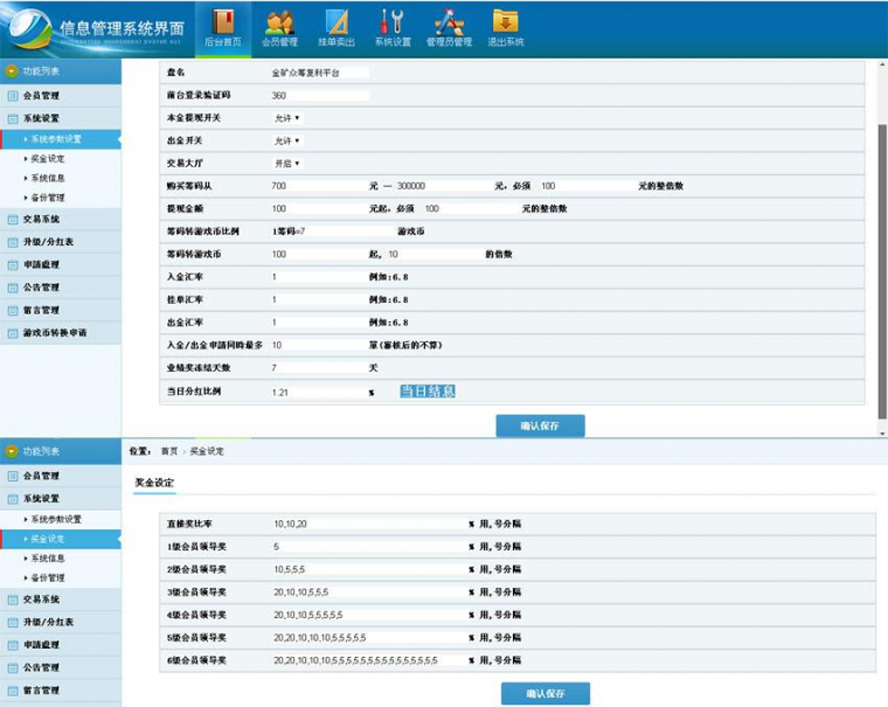
Task: Click the 公告管理 icon in lower sidebar
Action: pyautogui.click(x=13, y=667)
